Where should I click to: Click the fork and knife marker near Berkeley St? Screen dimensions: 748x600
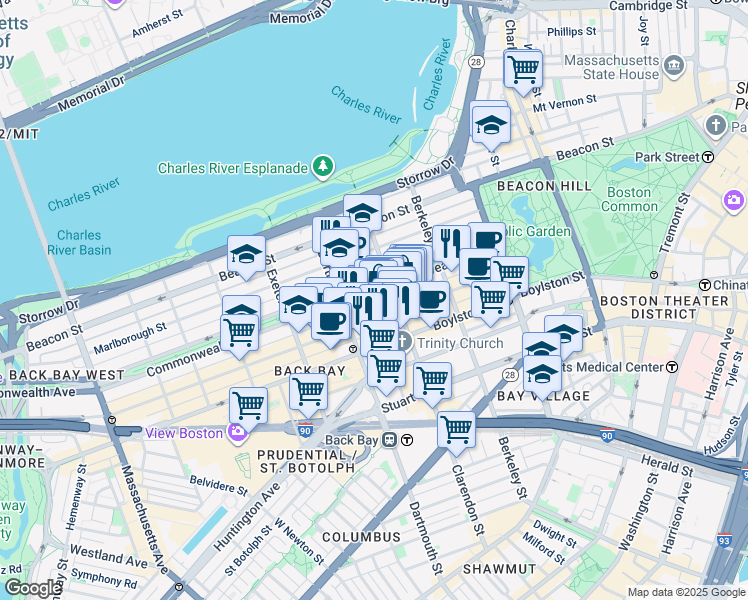(451, 244)
